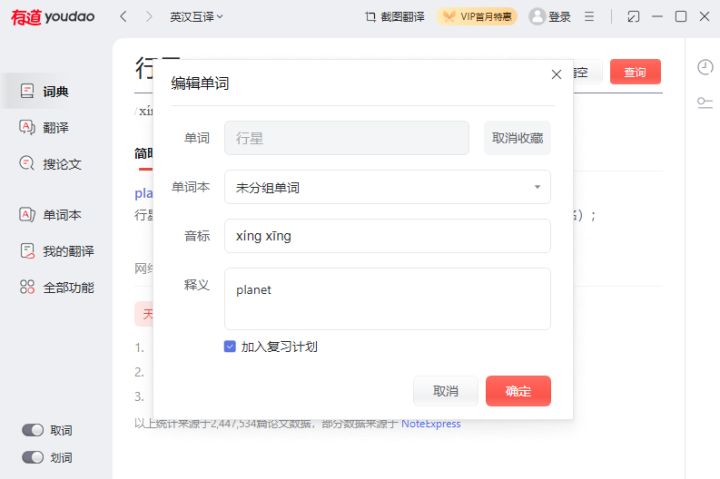Click the 释义 text field

(x=387, y=298)
